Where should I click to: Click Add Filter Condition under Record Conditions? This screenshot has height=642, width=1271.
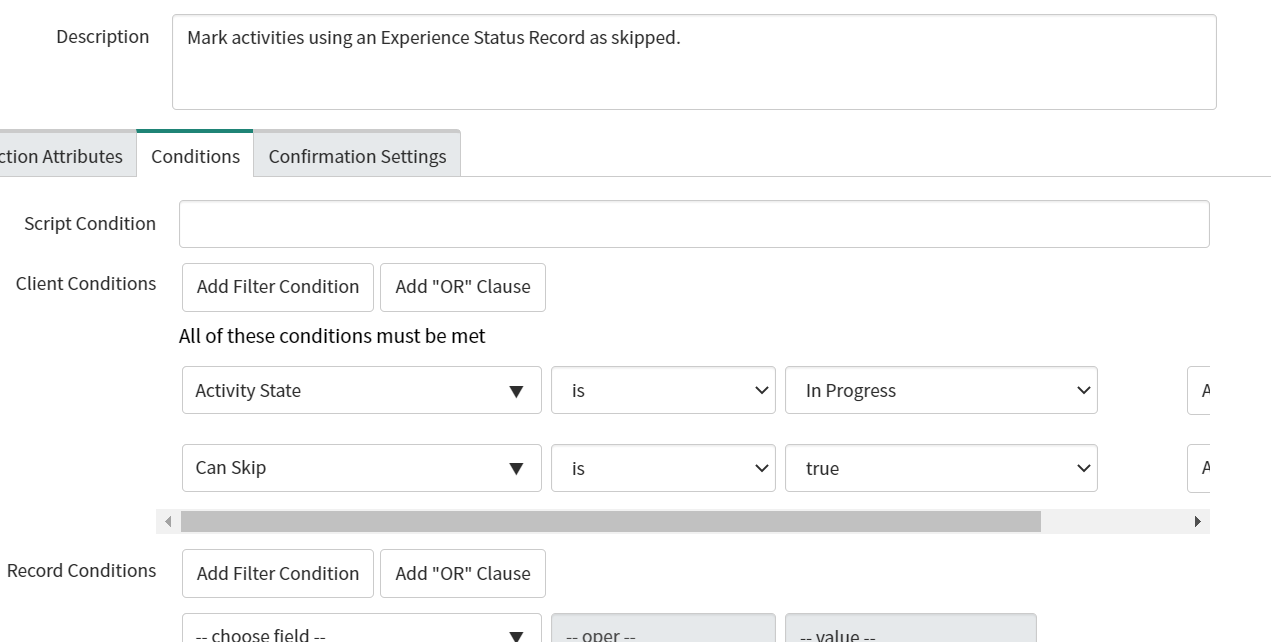[277, 573]
